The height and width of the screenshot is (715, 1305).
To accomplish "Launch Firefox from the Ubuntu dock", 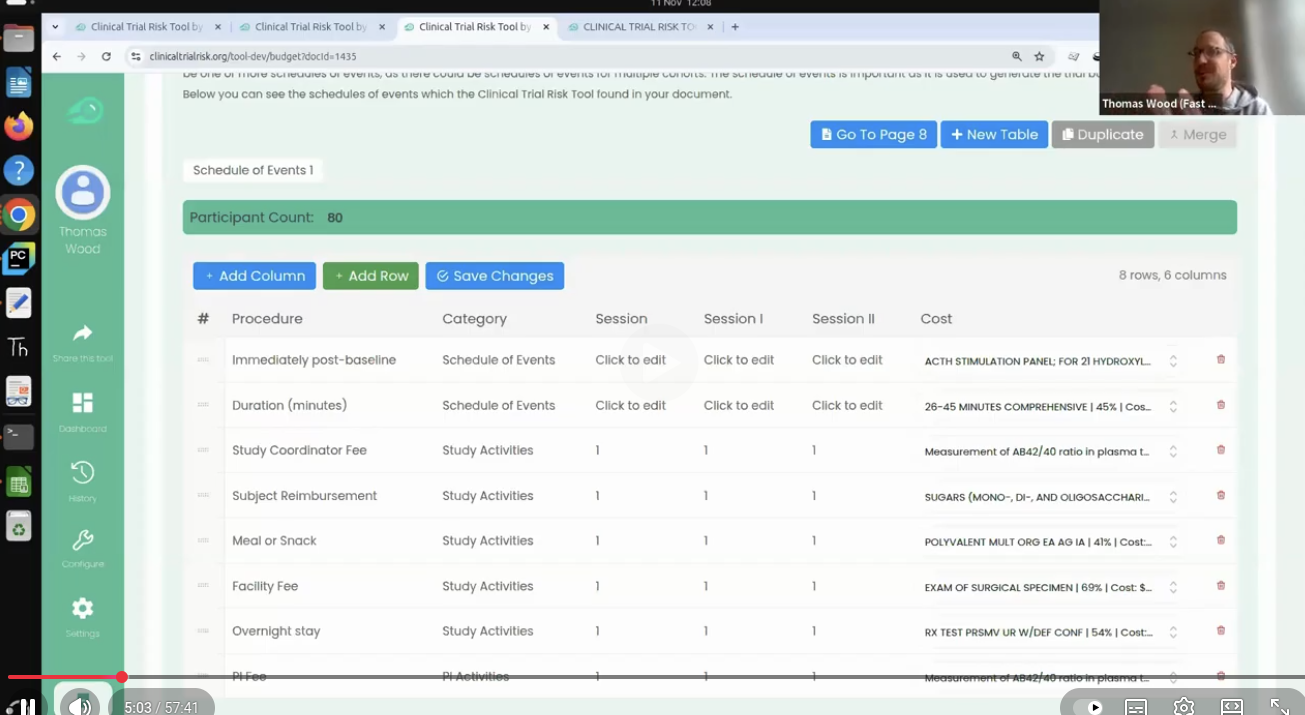I will pos(18,126).
